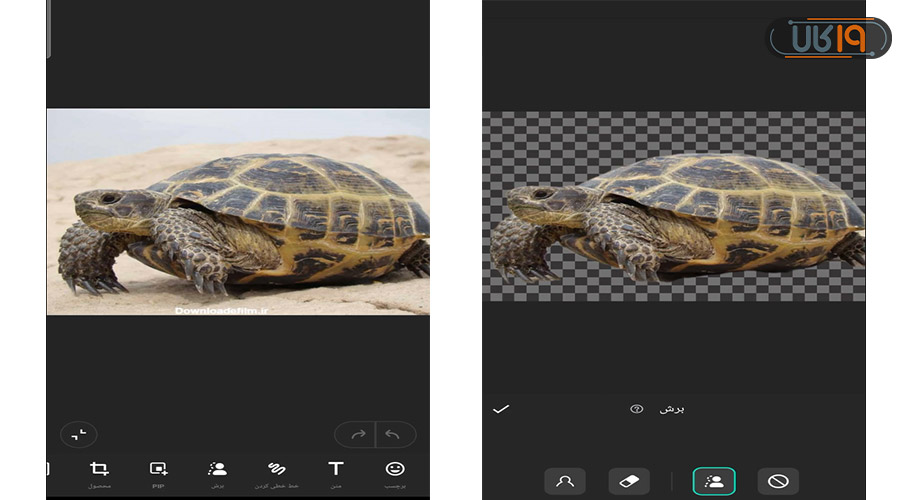Select the none circle-slash cutout option

pyautogui.click(x=778, y=481)
